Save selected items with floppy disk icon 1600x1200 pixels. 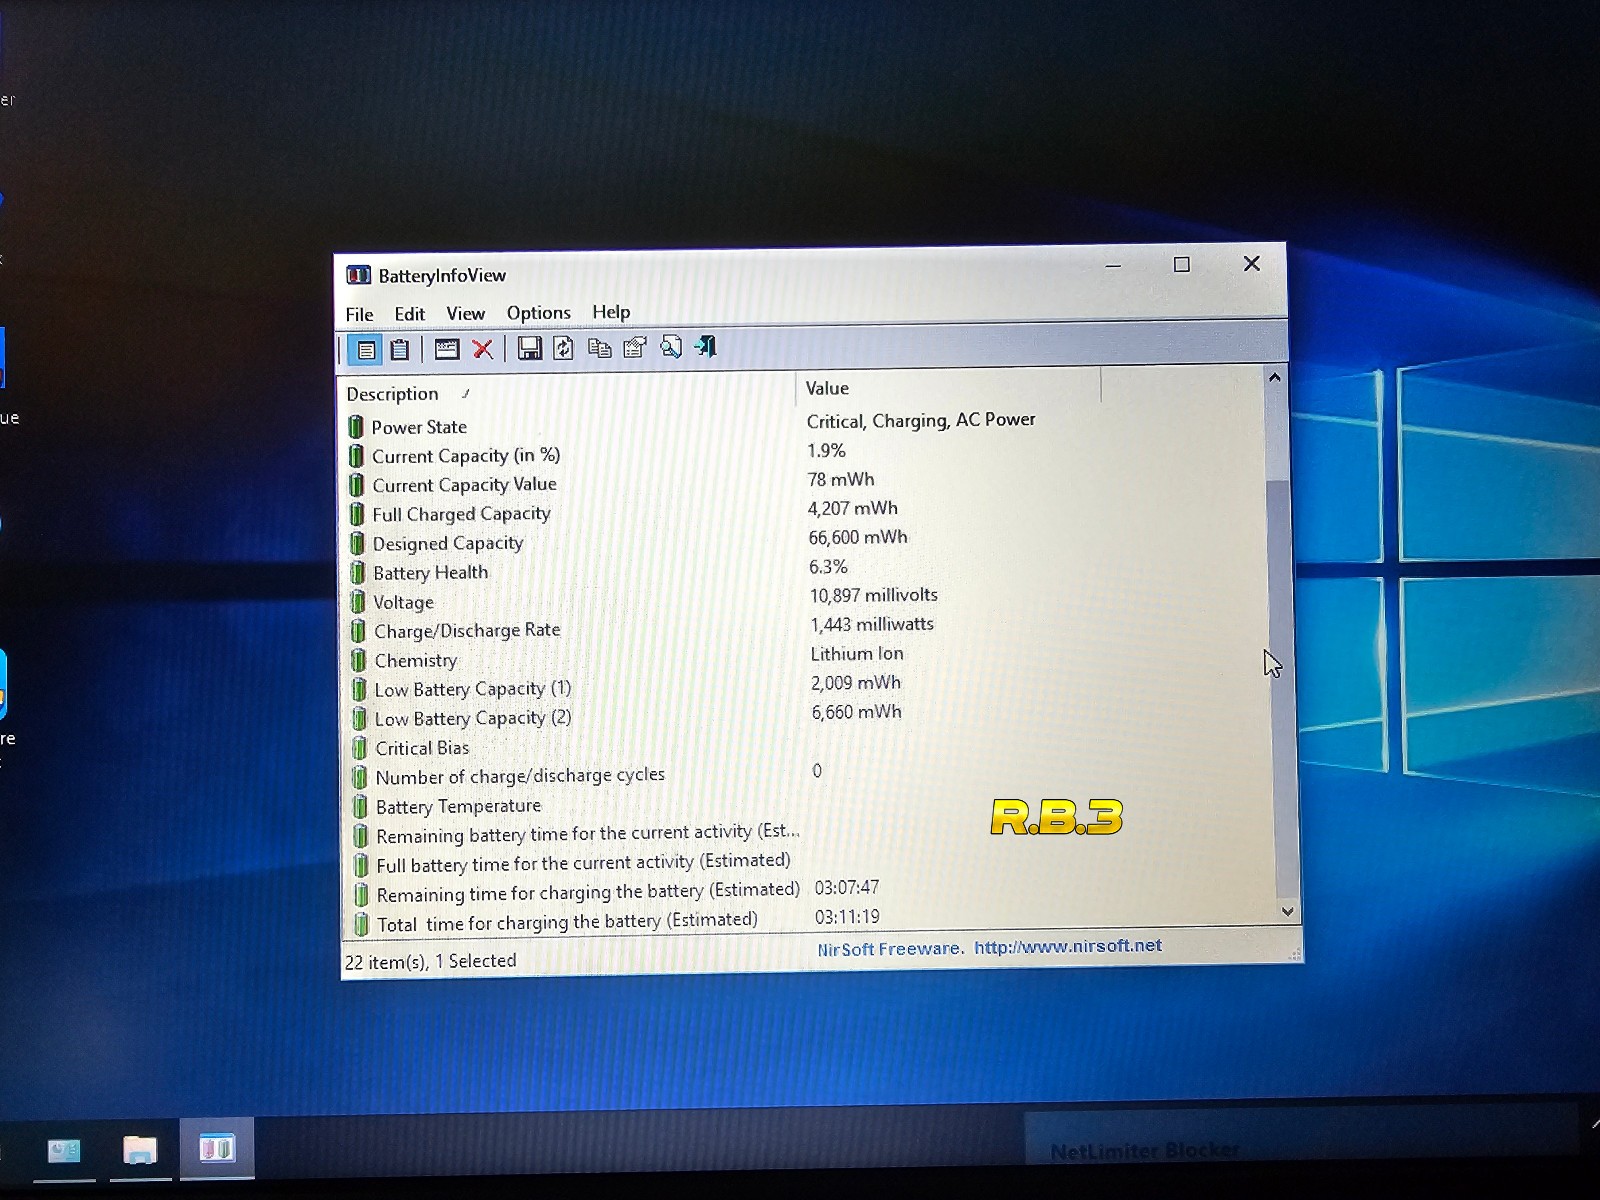[x=530, y=348]
